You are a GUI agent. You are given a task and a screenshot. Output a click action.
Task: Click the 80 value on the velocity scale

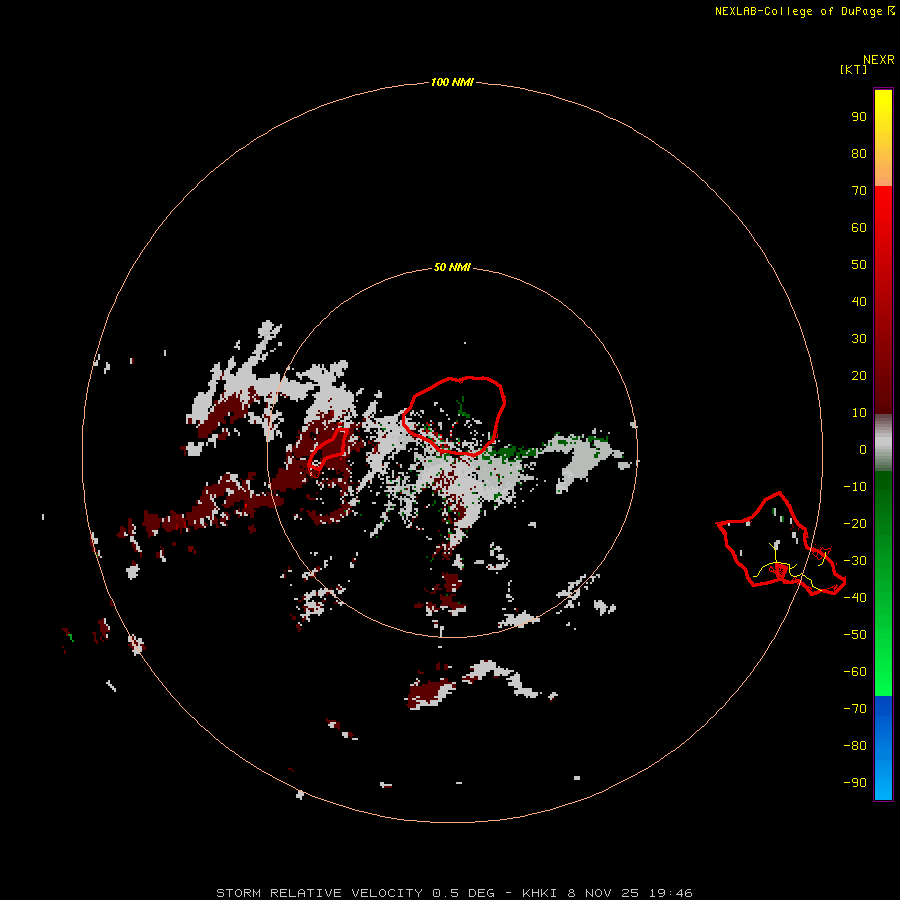[859, 153]
